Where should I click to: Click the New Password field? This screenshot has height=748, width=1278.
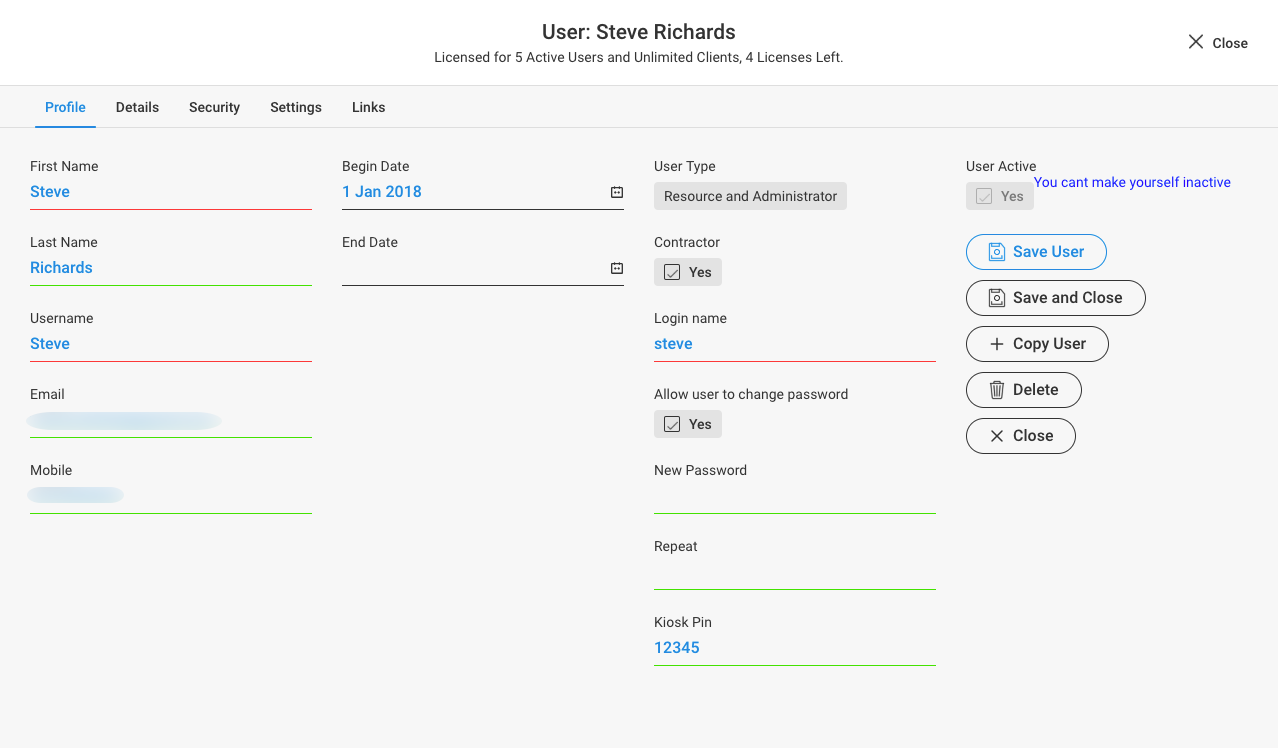[794, 496]
